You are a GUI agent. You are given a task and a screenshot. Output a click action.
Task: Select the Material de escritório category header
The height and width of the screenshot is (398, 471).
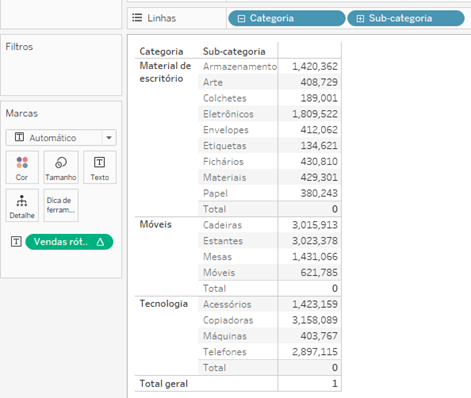coord(165,72)
